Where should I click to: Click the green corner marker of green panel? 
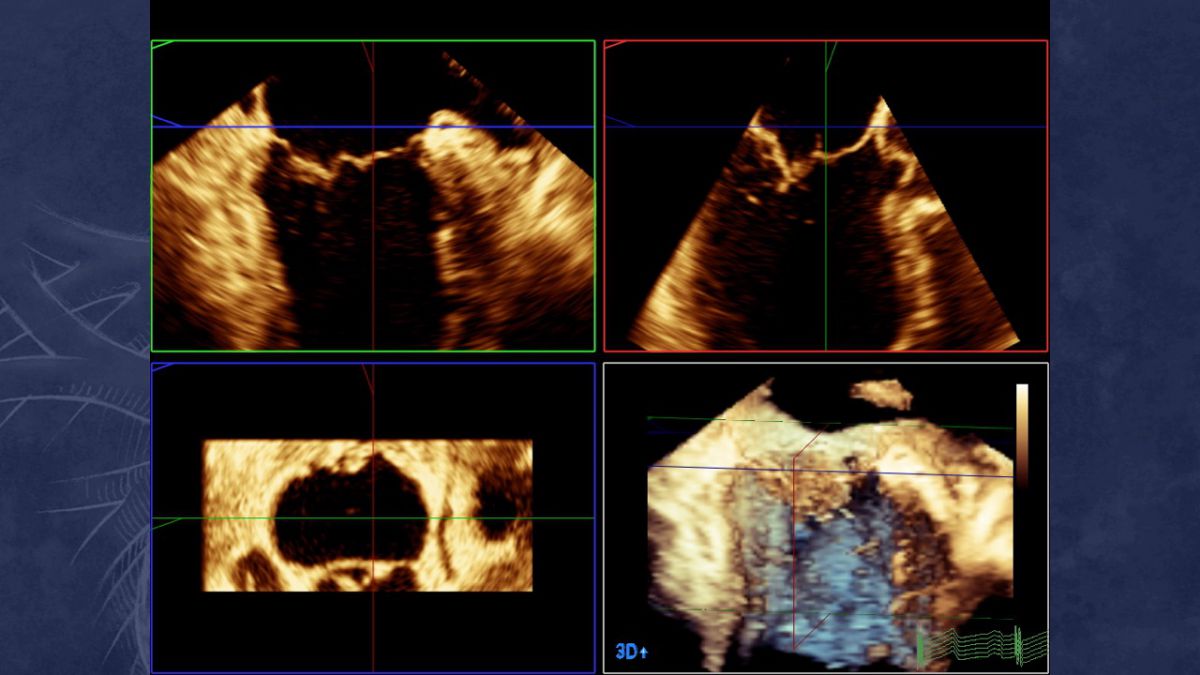(x=163, y=44)
